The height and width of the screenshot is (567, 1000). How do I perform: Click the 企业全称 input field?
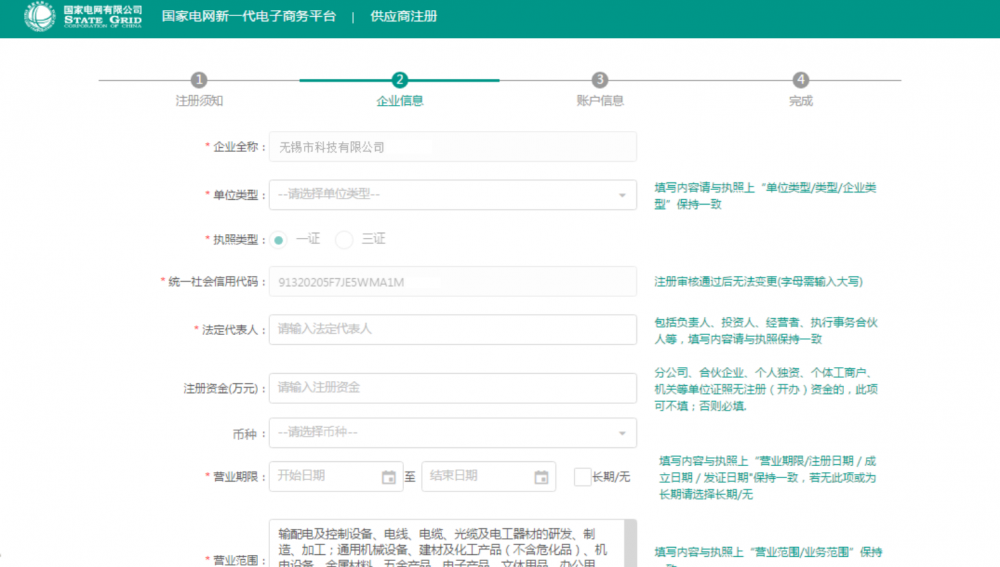tap(453, 147)
